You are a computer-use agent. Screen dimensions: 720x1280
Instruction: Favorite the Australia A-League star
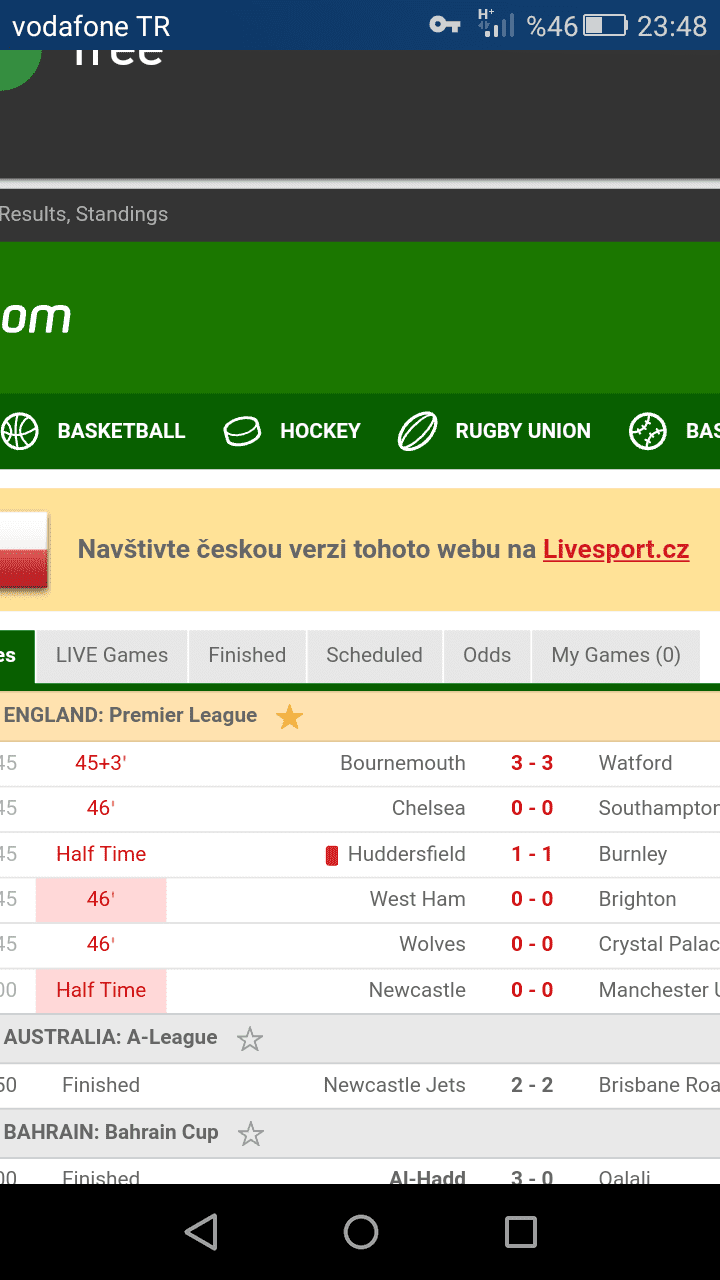coord(250,1039)
